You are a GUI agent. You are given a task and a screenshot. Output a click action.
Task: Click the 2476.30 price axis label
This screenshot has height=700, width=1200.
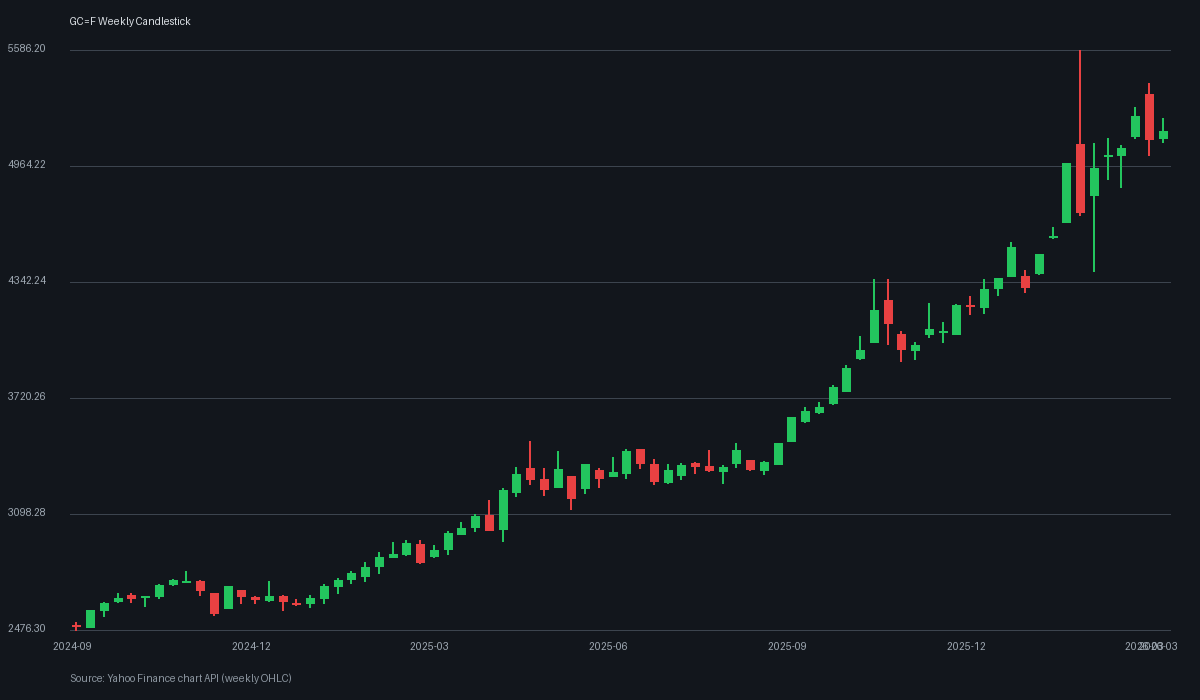28,628
